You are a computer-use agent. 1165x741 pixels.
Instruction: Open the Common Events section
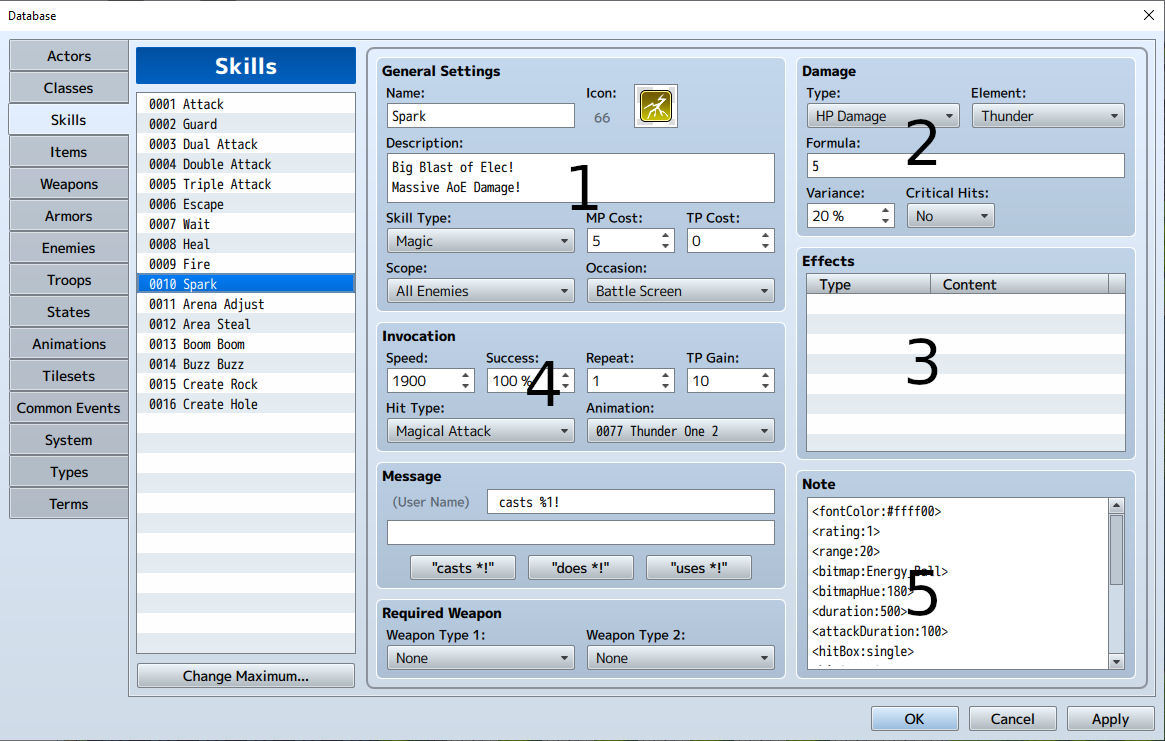[68, 407]
